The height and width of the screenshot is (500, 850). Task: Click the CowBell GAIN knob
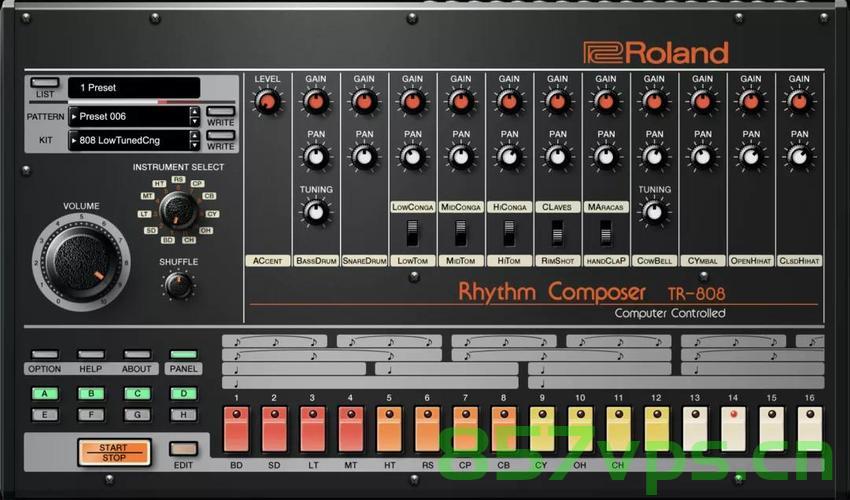tap(654, 101)
